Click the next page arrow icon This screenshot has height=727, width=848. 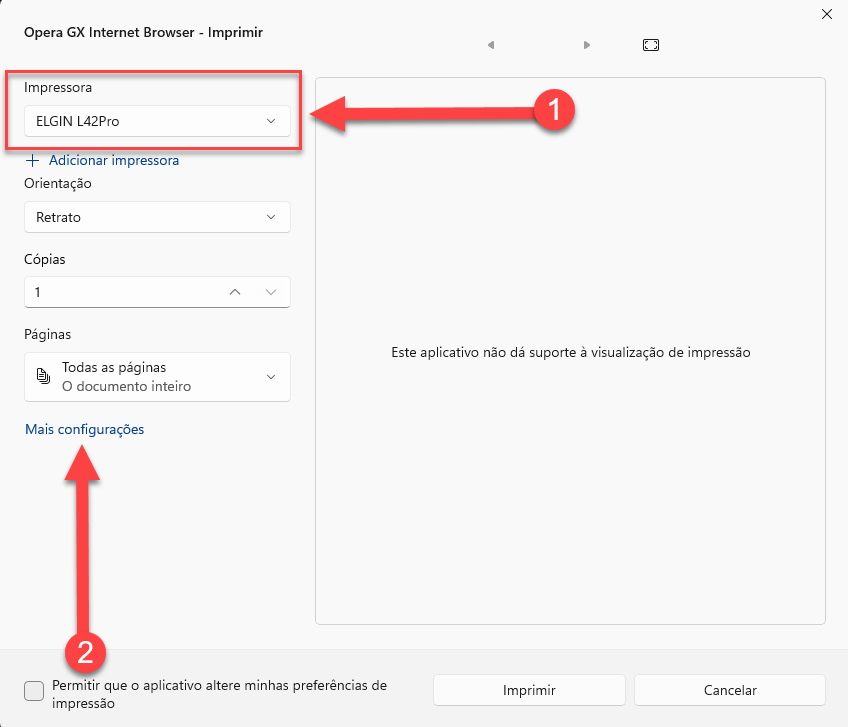coord(587,45)
